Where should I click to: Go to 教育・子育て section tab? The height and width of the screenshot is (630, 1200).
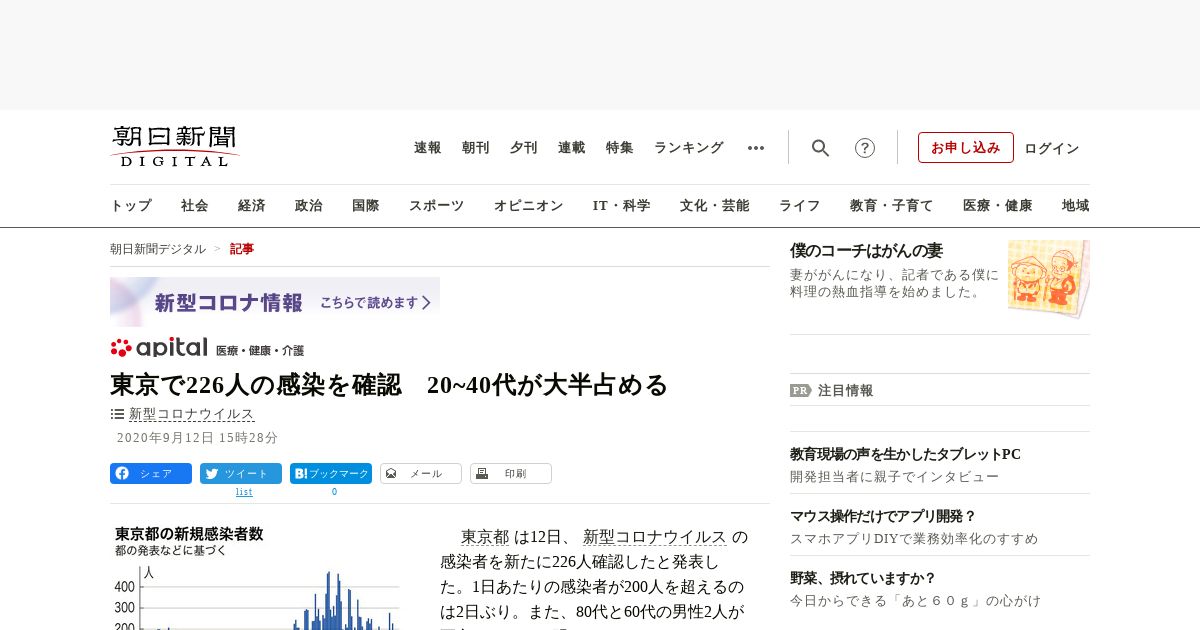coord(892,206)
